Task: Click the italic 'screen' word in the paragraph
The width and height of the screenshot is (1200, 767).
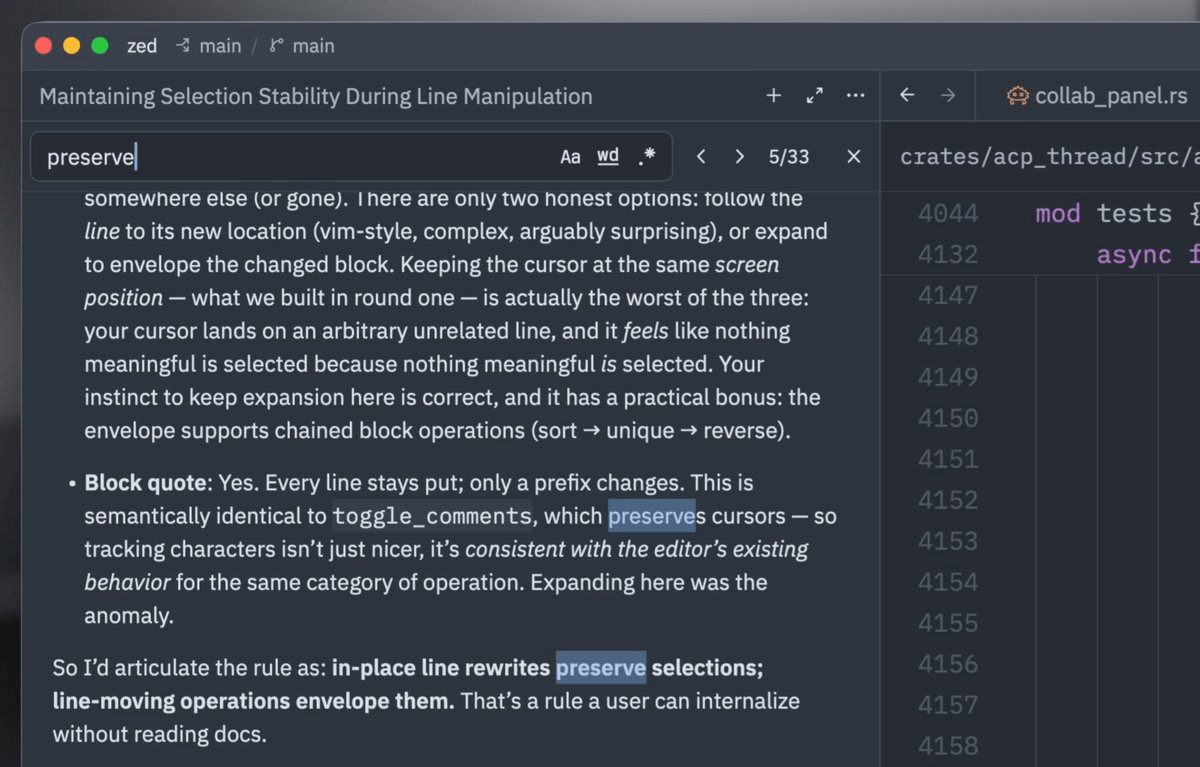Action: coord(747,265)
